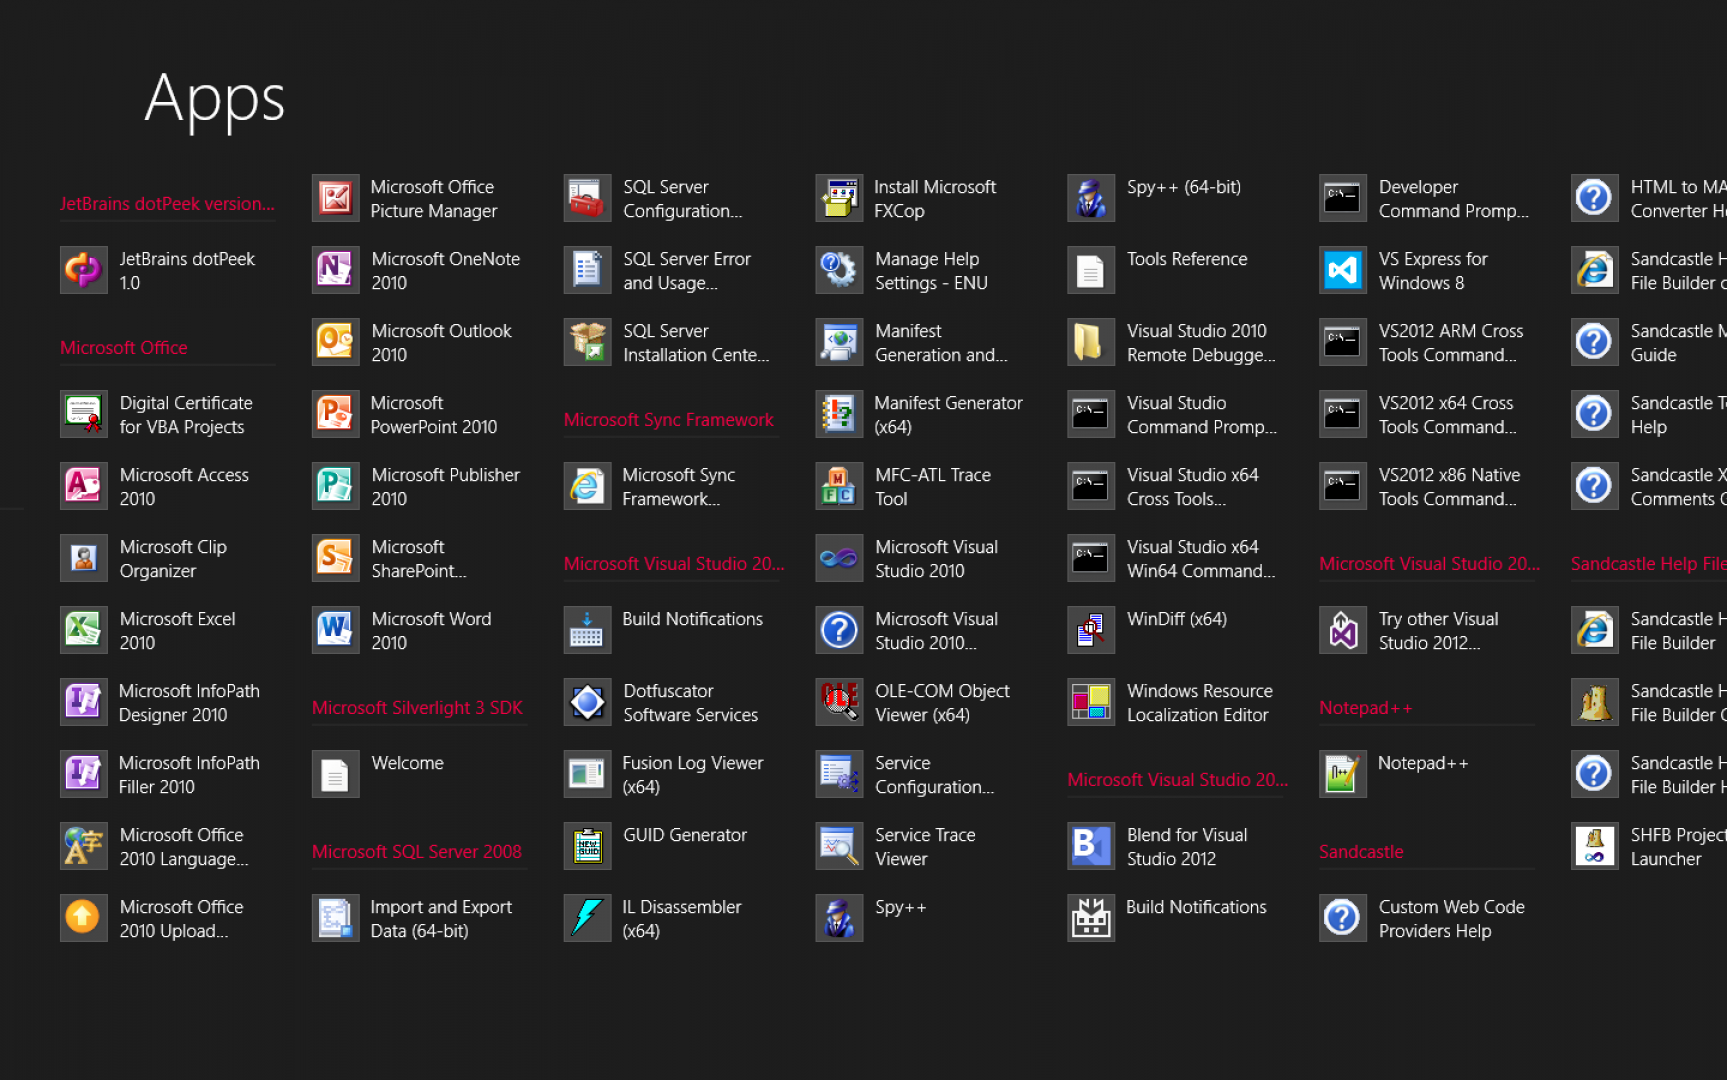Image resolution: width=1727 pixels, height=1080 pixels.
Task: Open JetBrains dotPeek 1.0 icon
Action: 84,271
